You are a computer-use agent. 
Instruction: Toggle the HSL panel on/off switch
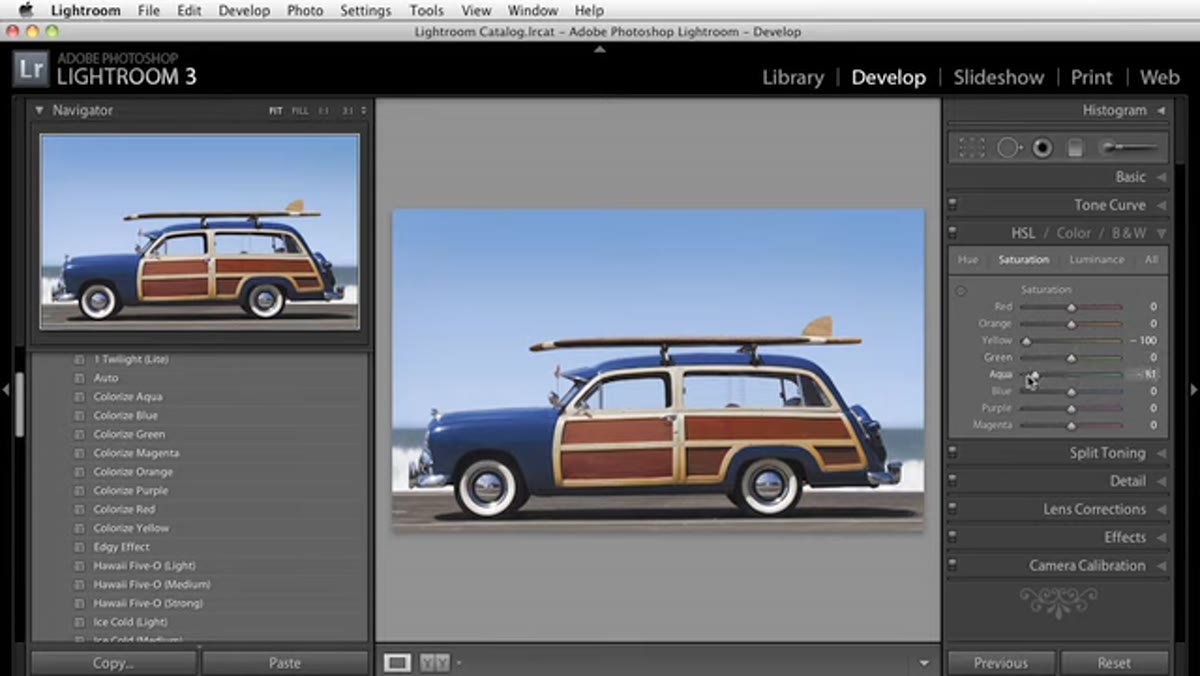[953, 233]
